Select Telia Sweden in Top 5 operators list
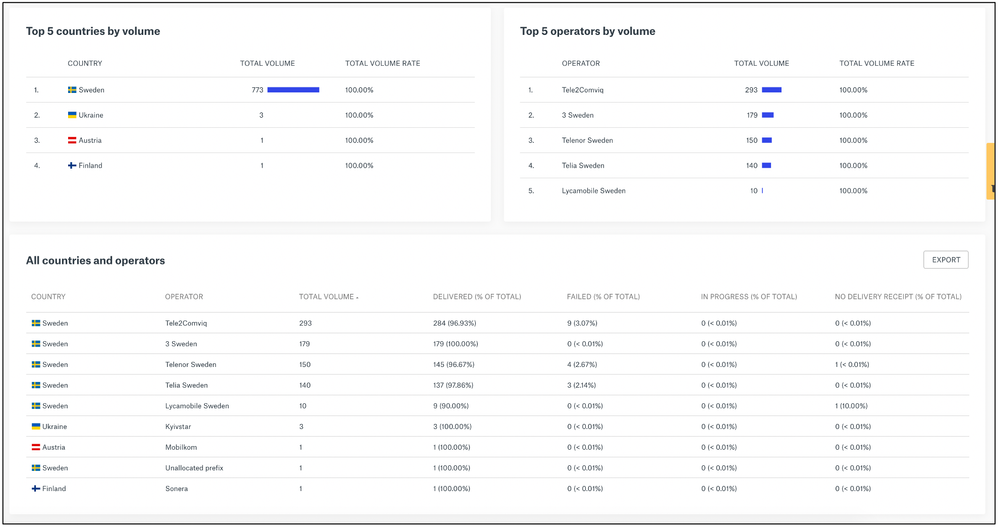999x528 pixels. tap(583, 166)
